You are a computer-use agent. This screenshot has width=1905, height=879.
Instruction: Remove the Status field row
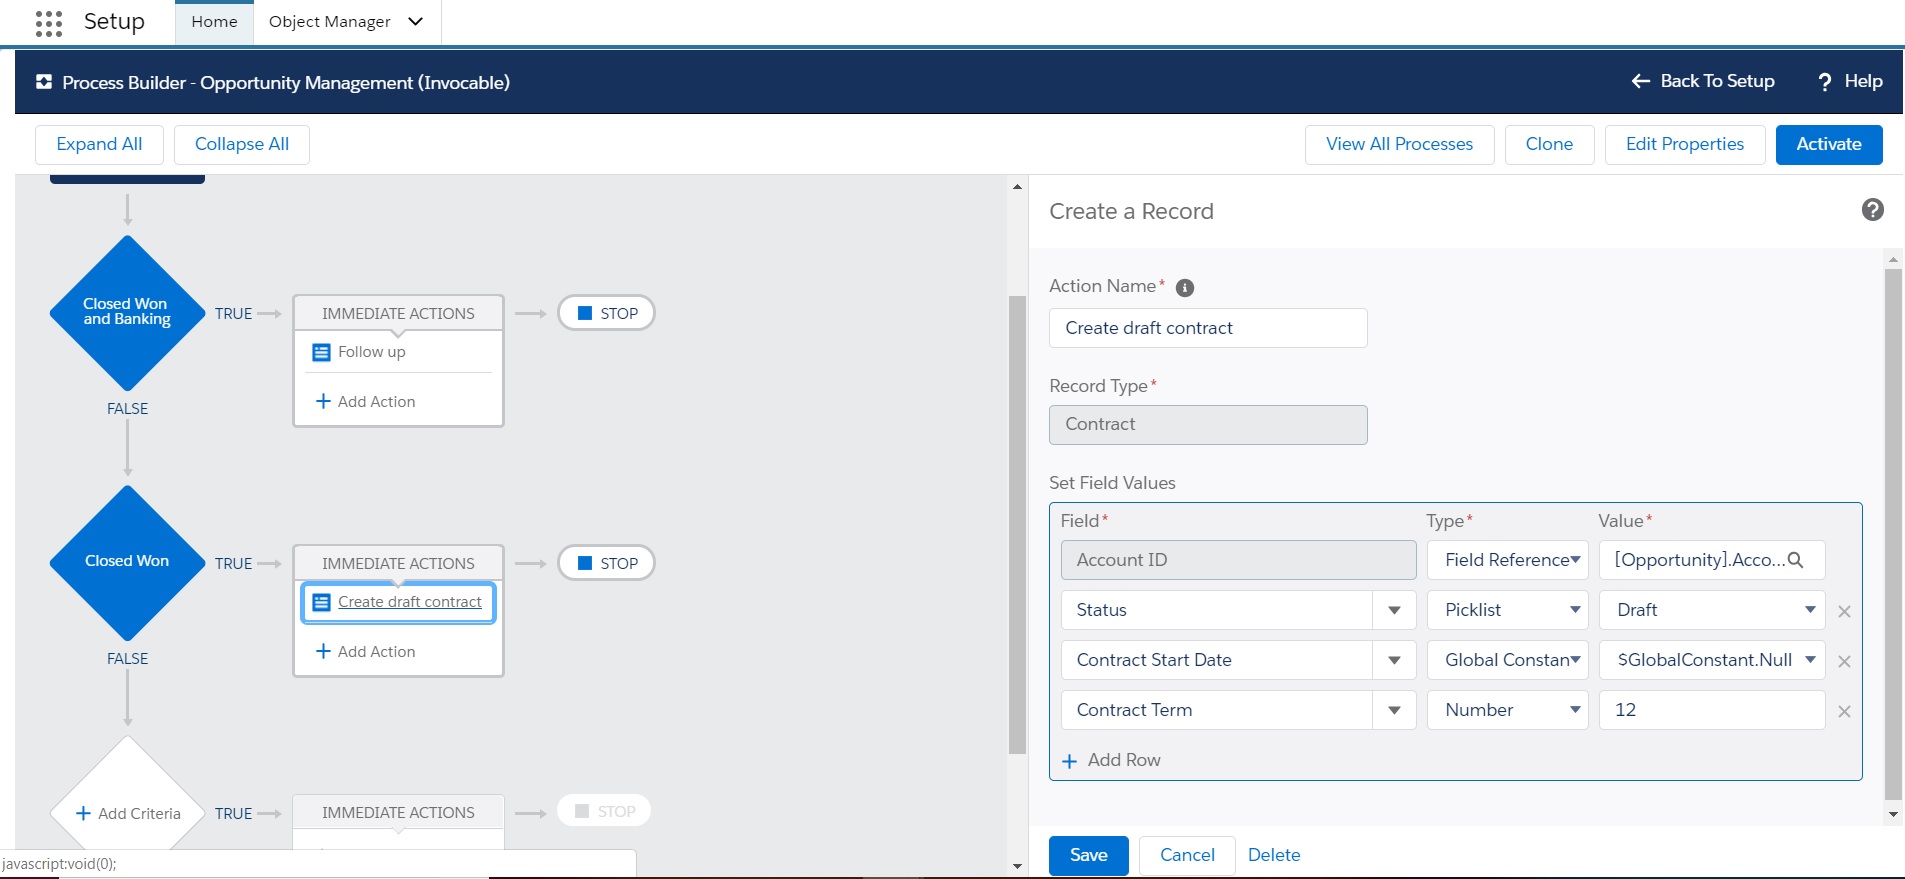click(1845, 611)
